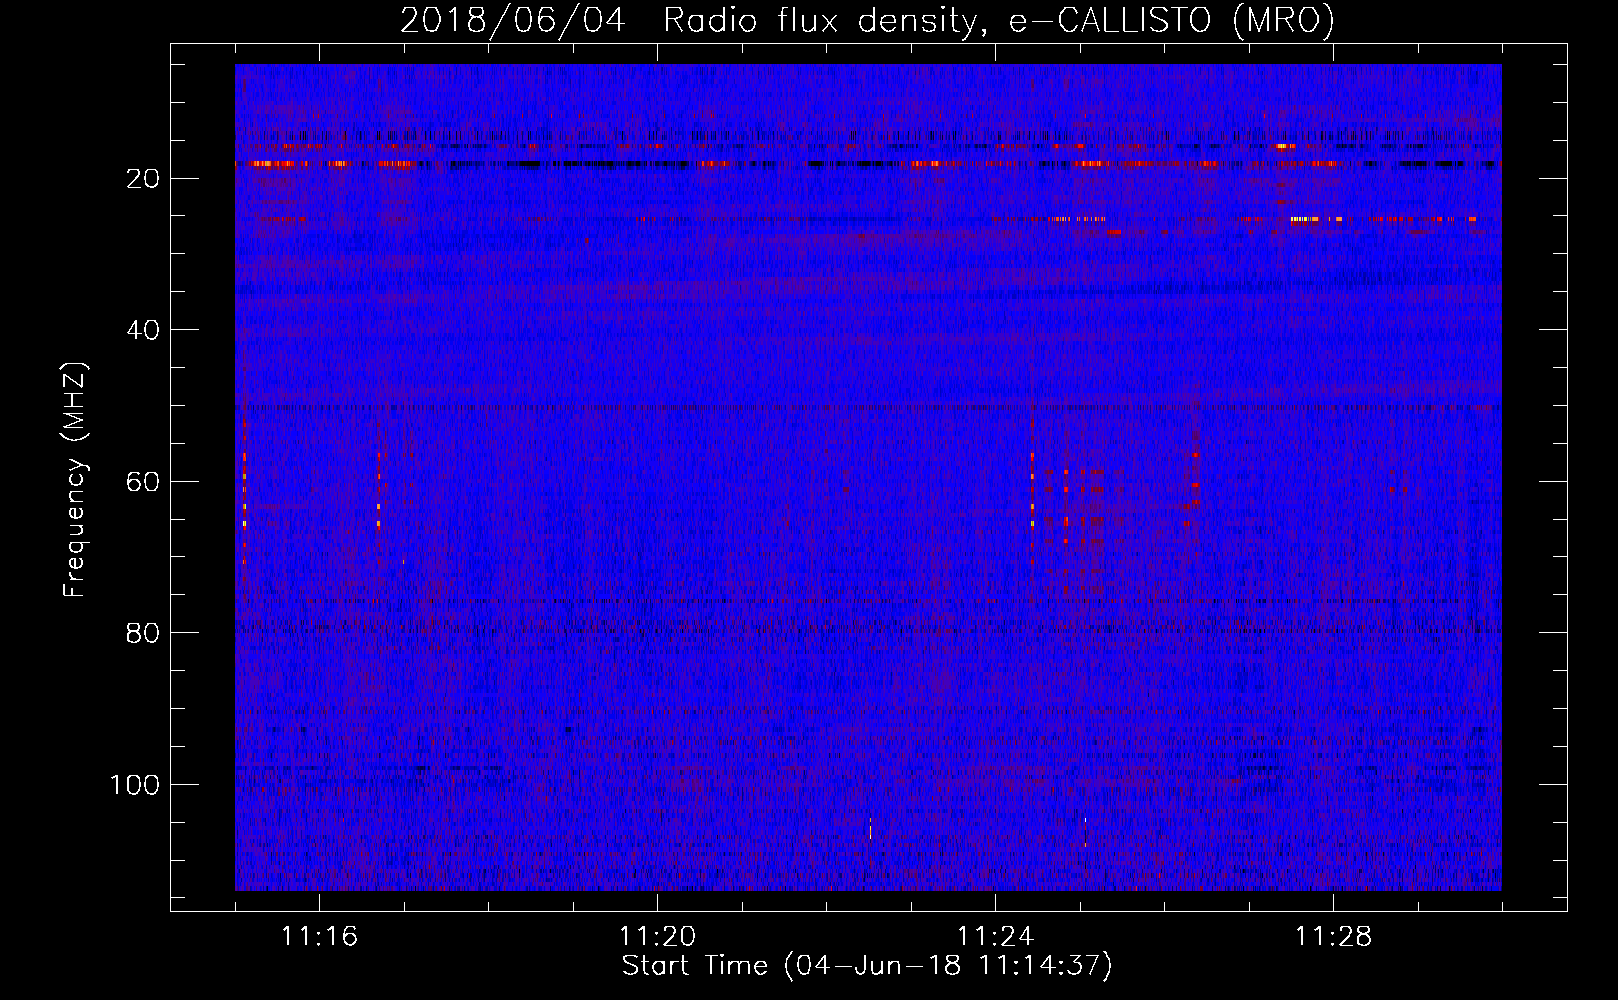Click the '80' frequency tick label
The image size is (1618, 1000).
coord(144,633)
